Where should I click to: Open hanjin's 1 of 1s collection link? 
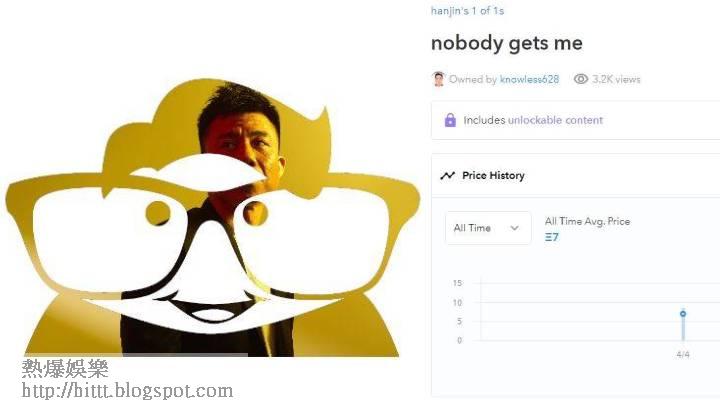click(x=467, y=11)
